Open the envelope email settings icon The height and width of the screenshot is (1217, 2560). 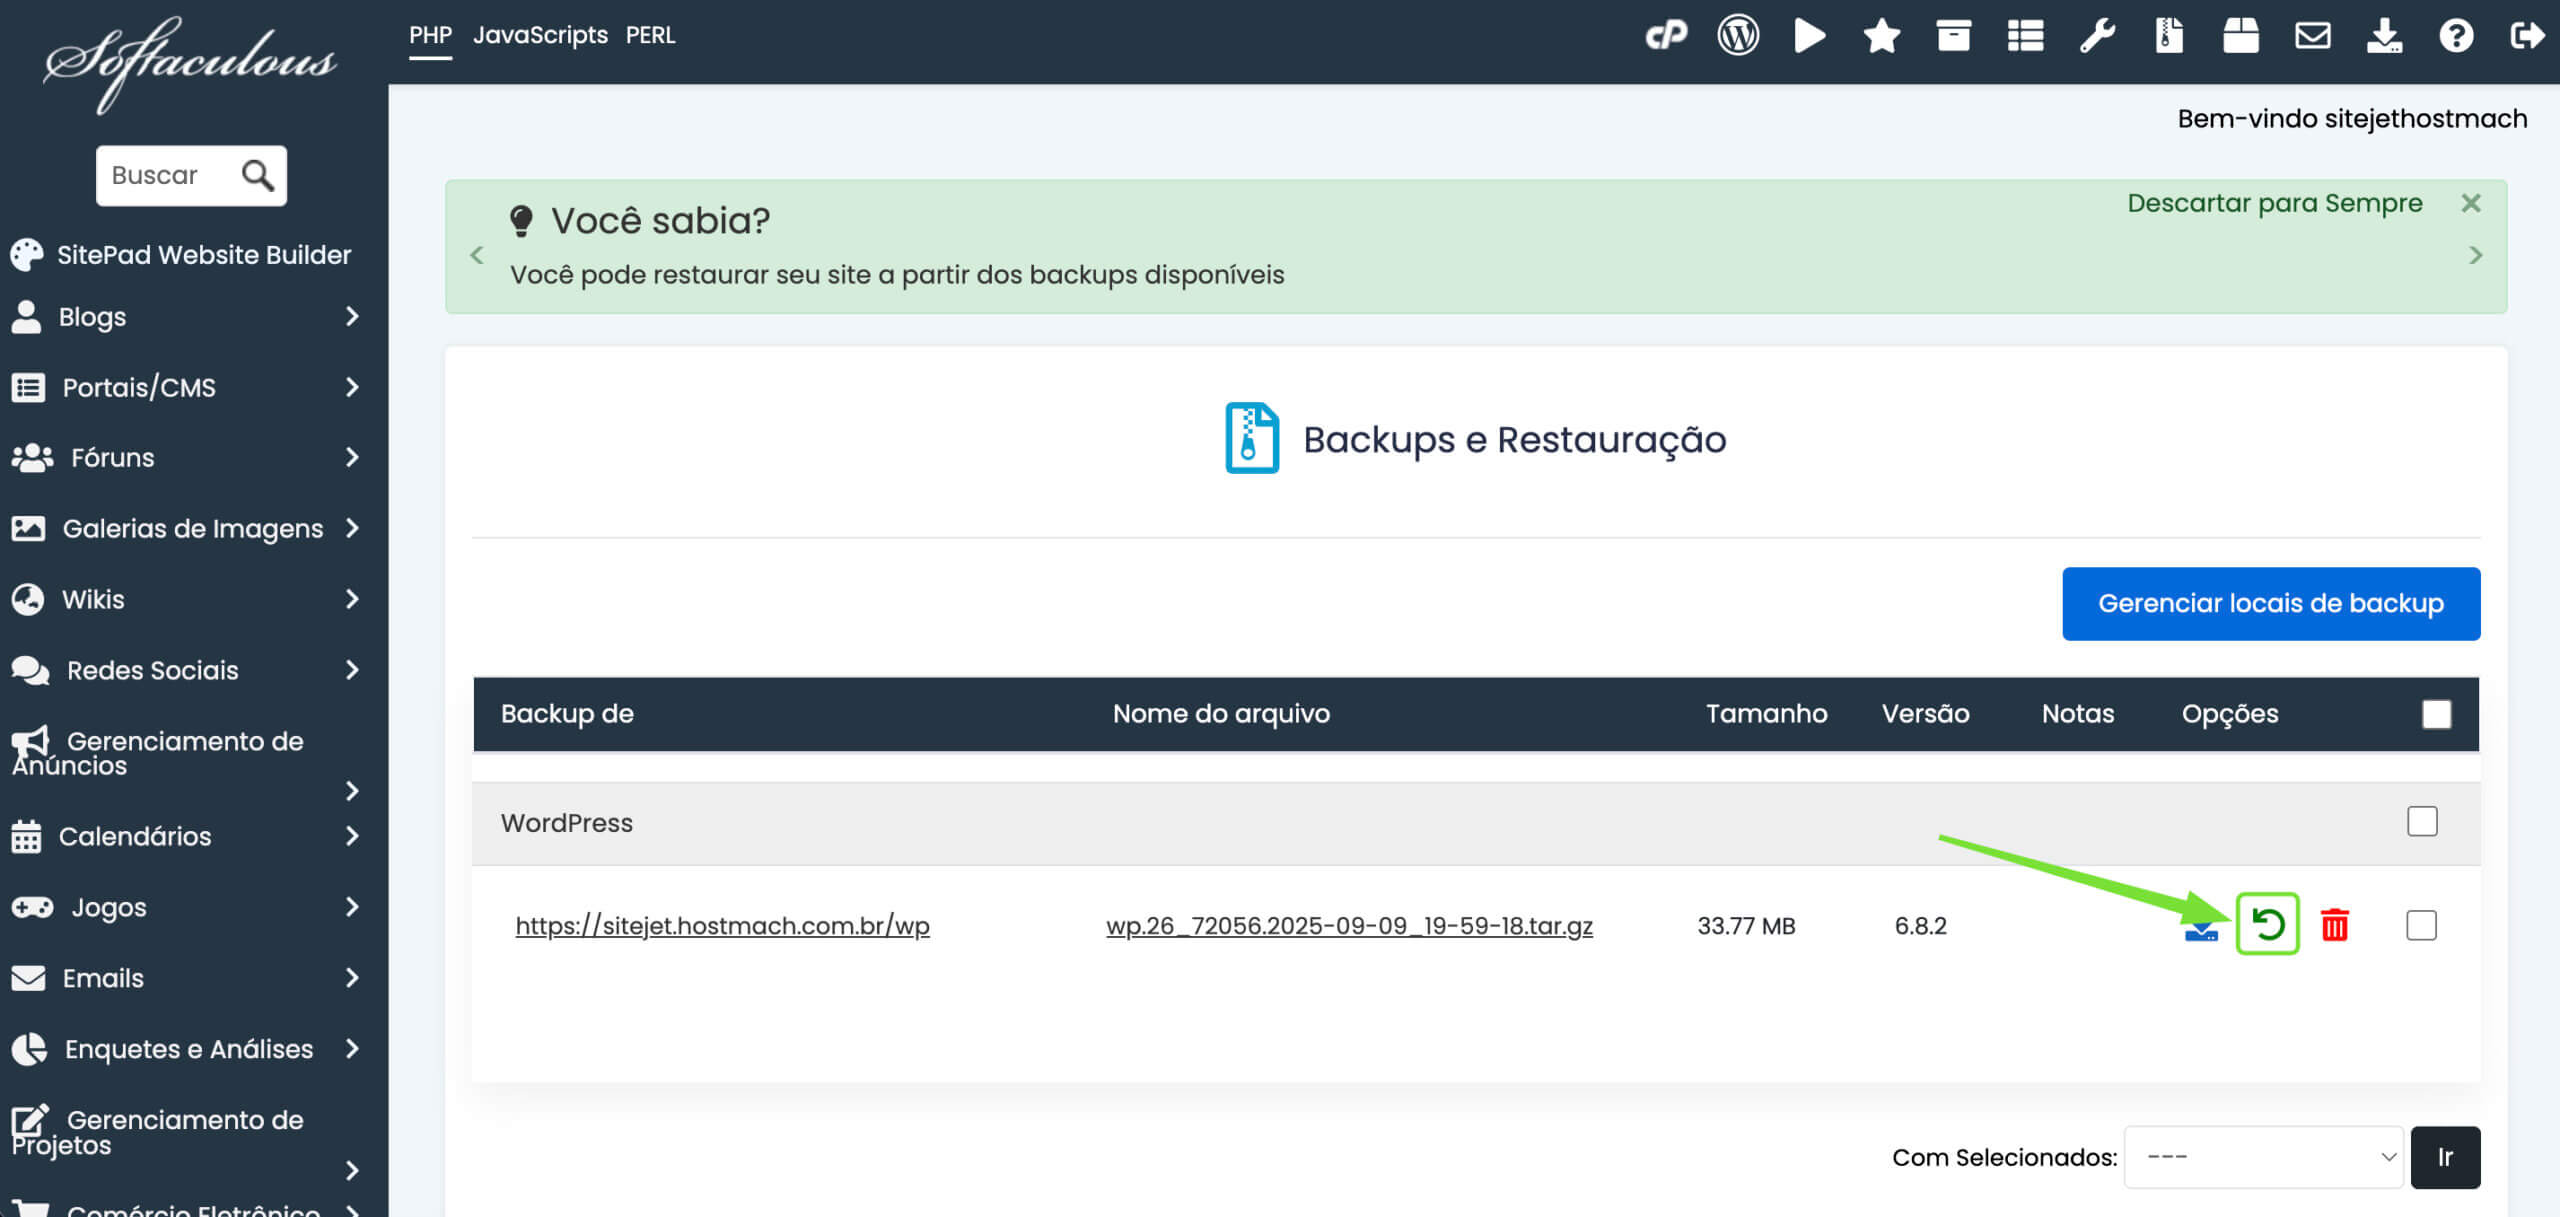(2313, 36)
